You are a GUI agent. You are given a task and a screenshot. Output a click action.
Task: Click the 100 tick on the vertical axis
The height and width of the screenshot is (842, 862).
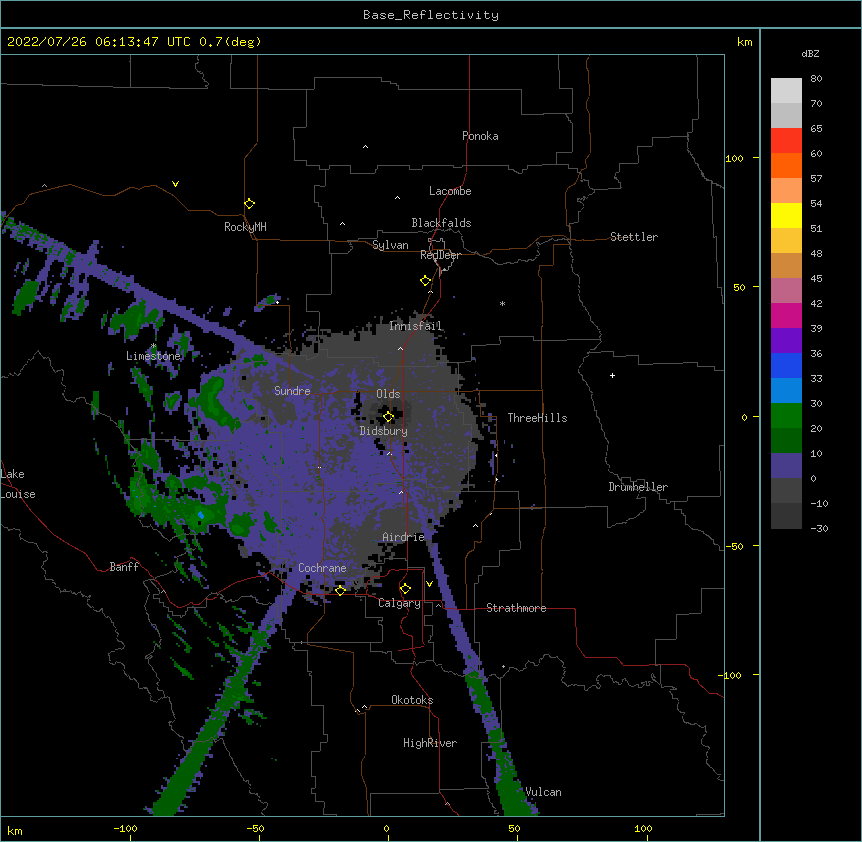(734, 158)
